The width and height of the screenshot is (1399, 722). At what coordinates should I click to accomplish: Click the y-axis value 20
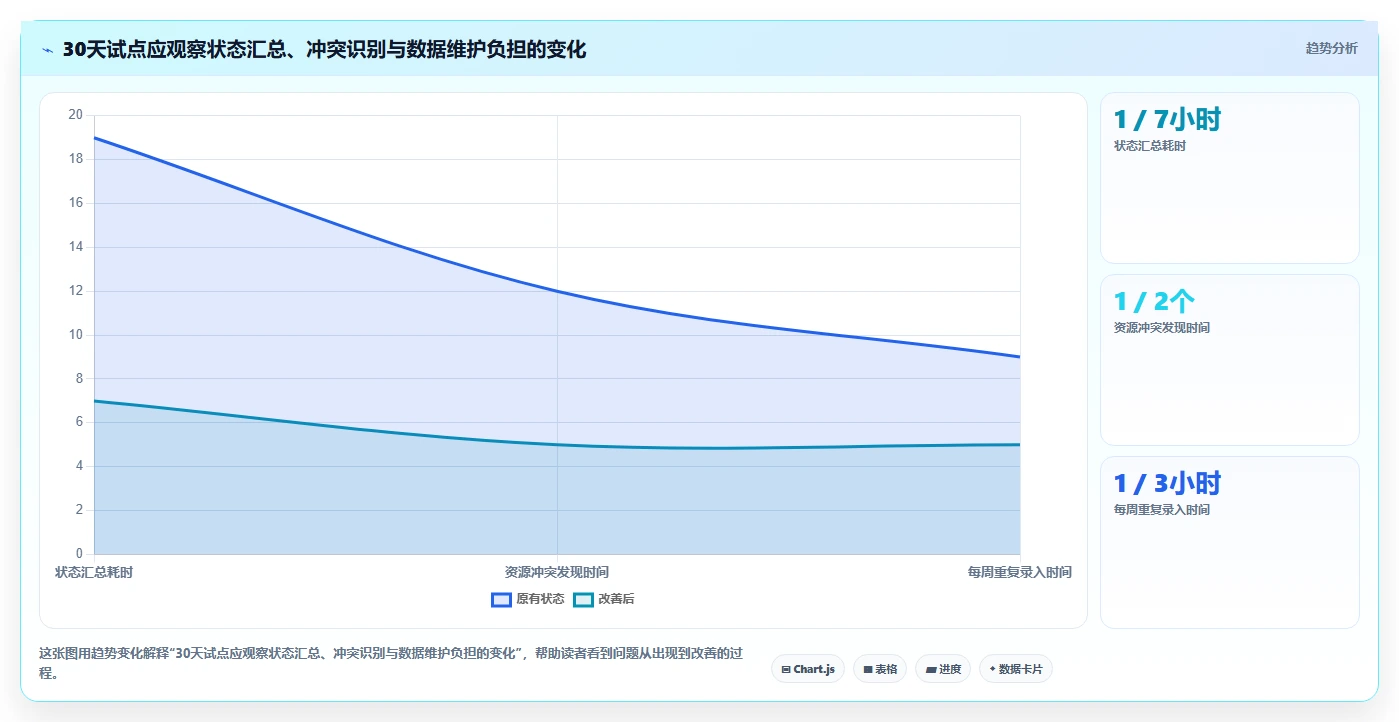75,115
